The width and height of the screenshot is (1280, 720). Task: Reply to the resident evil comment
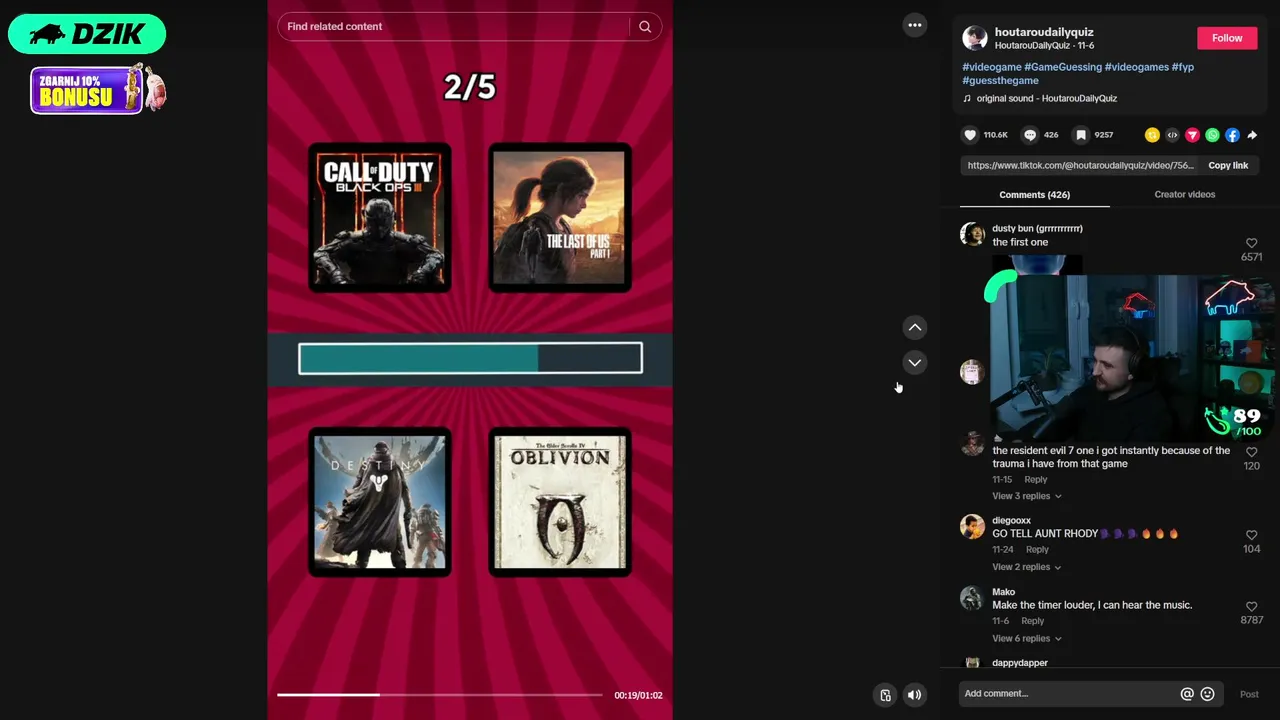(x=1036, y=479)
